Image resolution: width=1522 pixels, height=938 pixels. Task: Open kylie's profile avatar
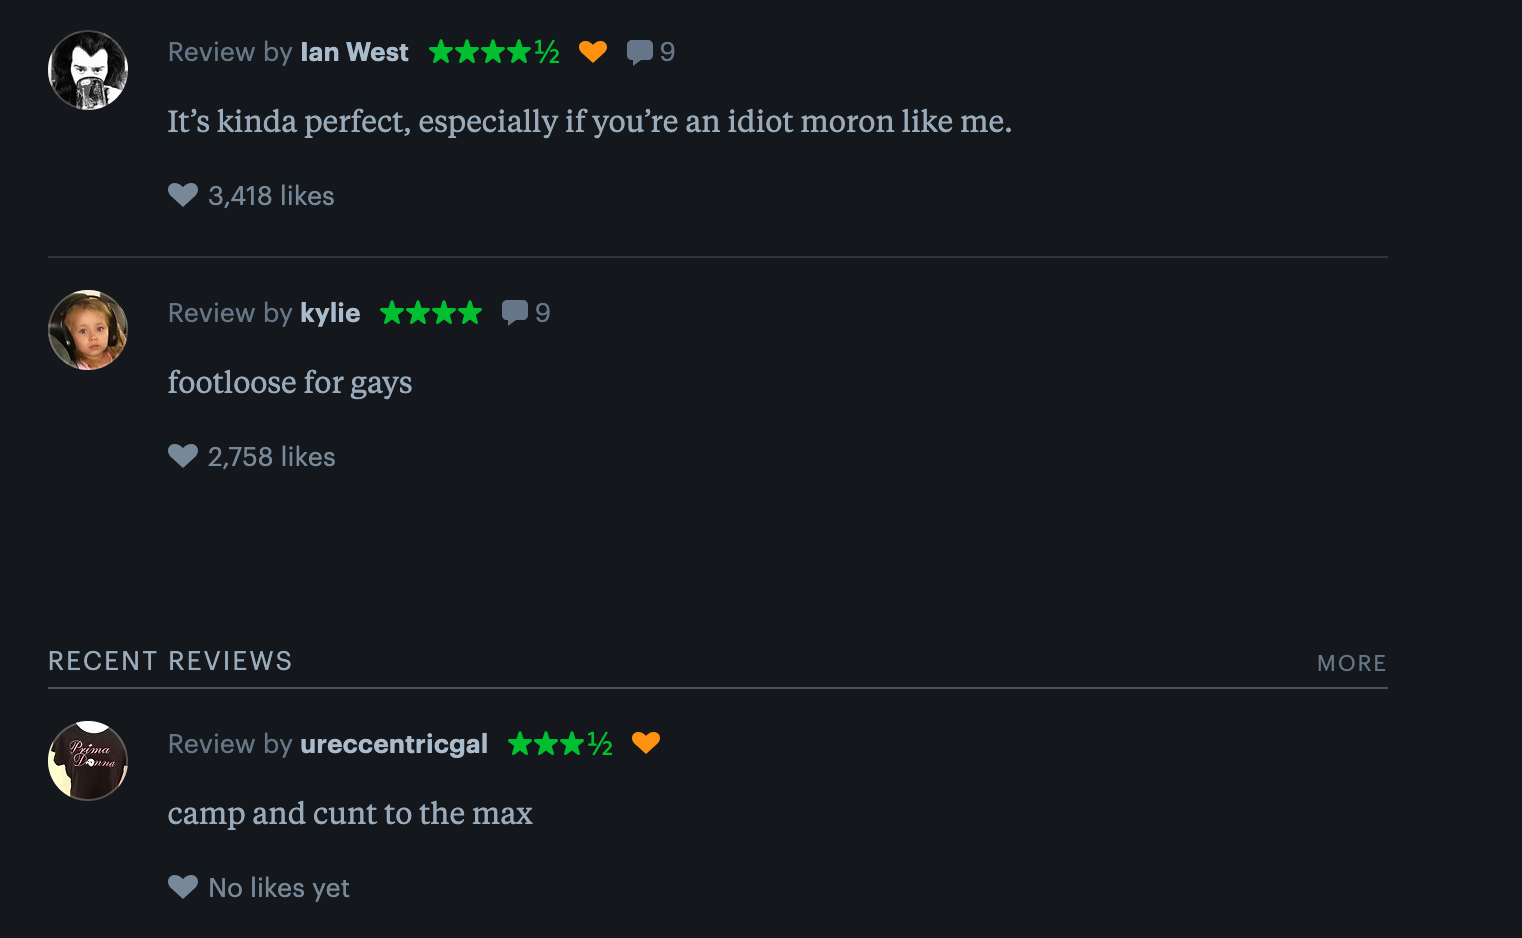pos(88,330)
